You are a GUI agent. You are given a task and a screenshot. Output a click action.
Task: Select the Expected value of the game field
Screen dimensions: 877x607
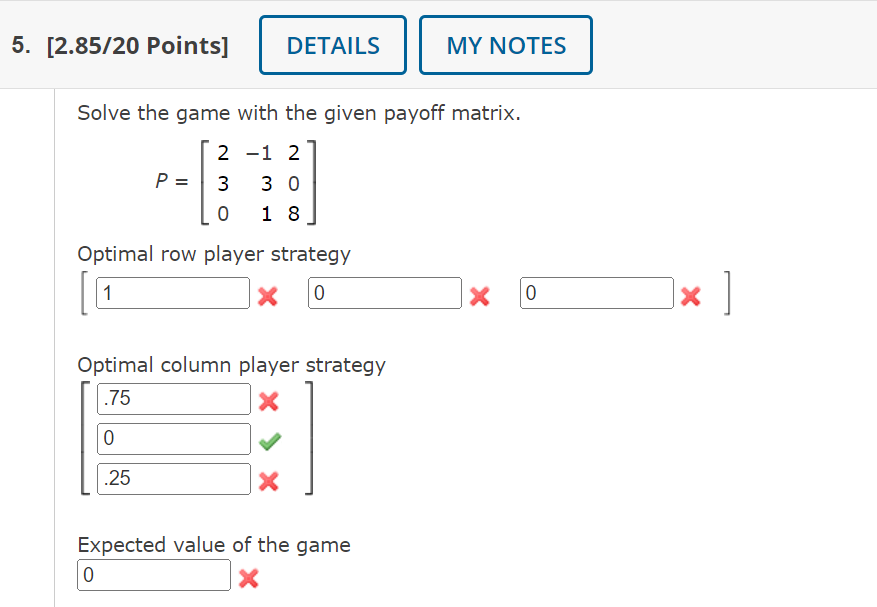[153, 574]
